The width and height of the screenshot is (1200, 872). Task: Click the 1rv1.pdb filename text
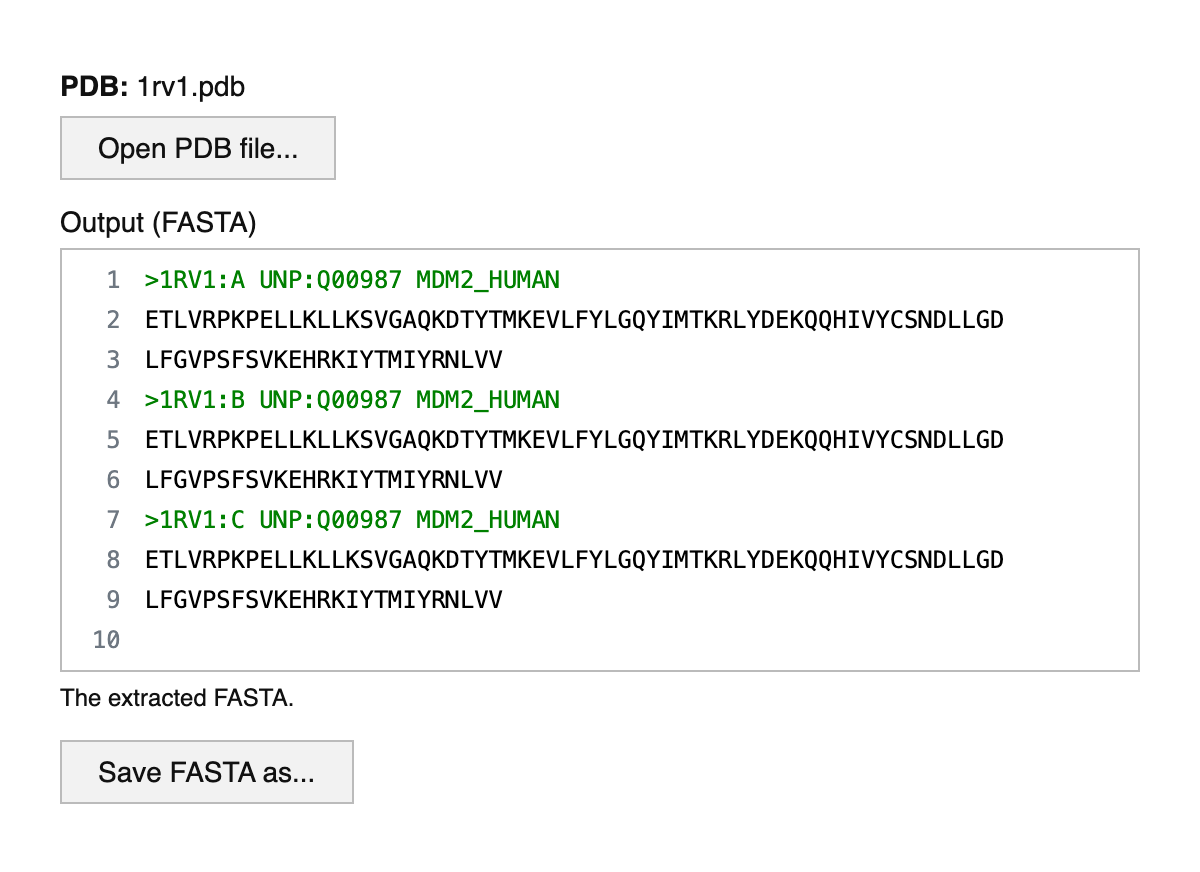pos(191,88)
